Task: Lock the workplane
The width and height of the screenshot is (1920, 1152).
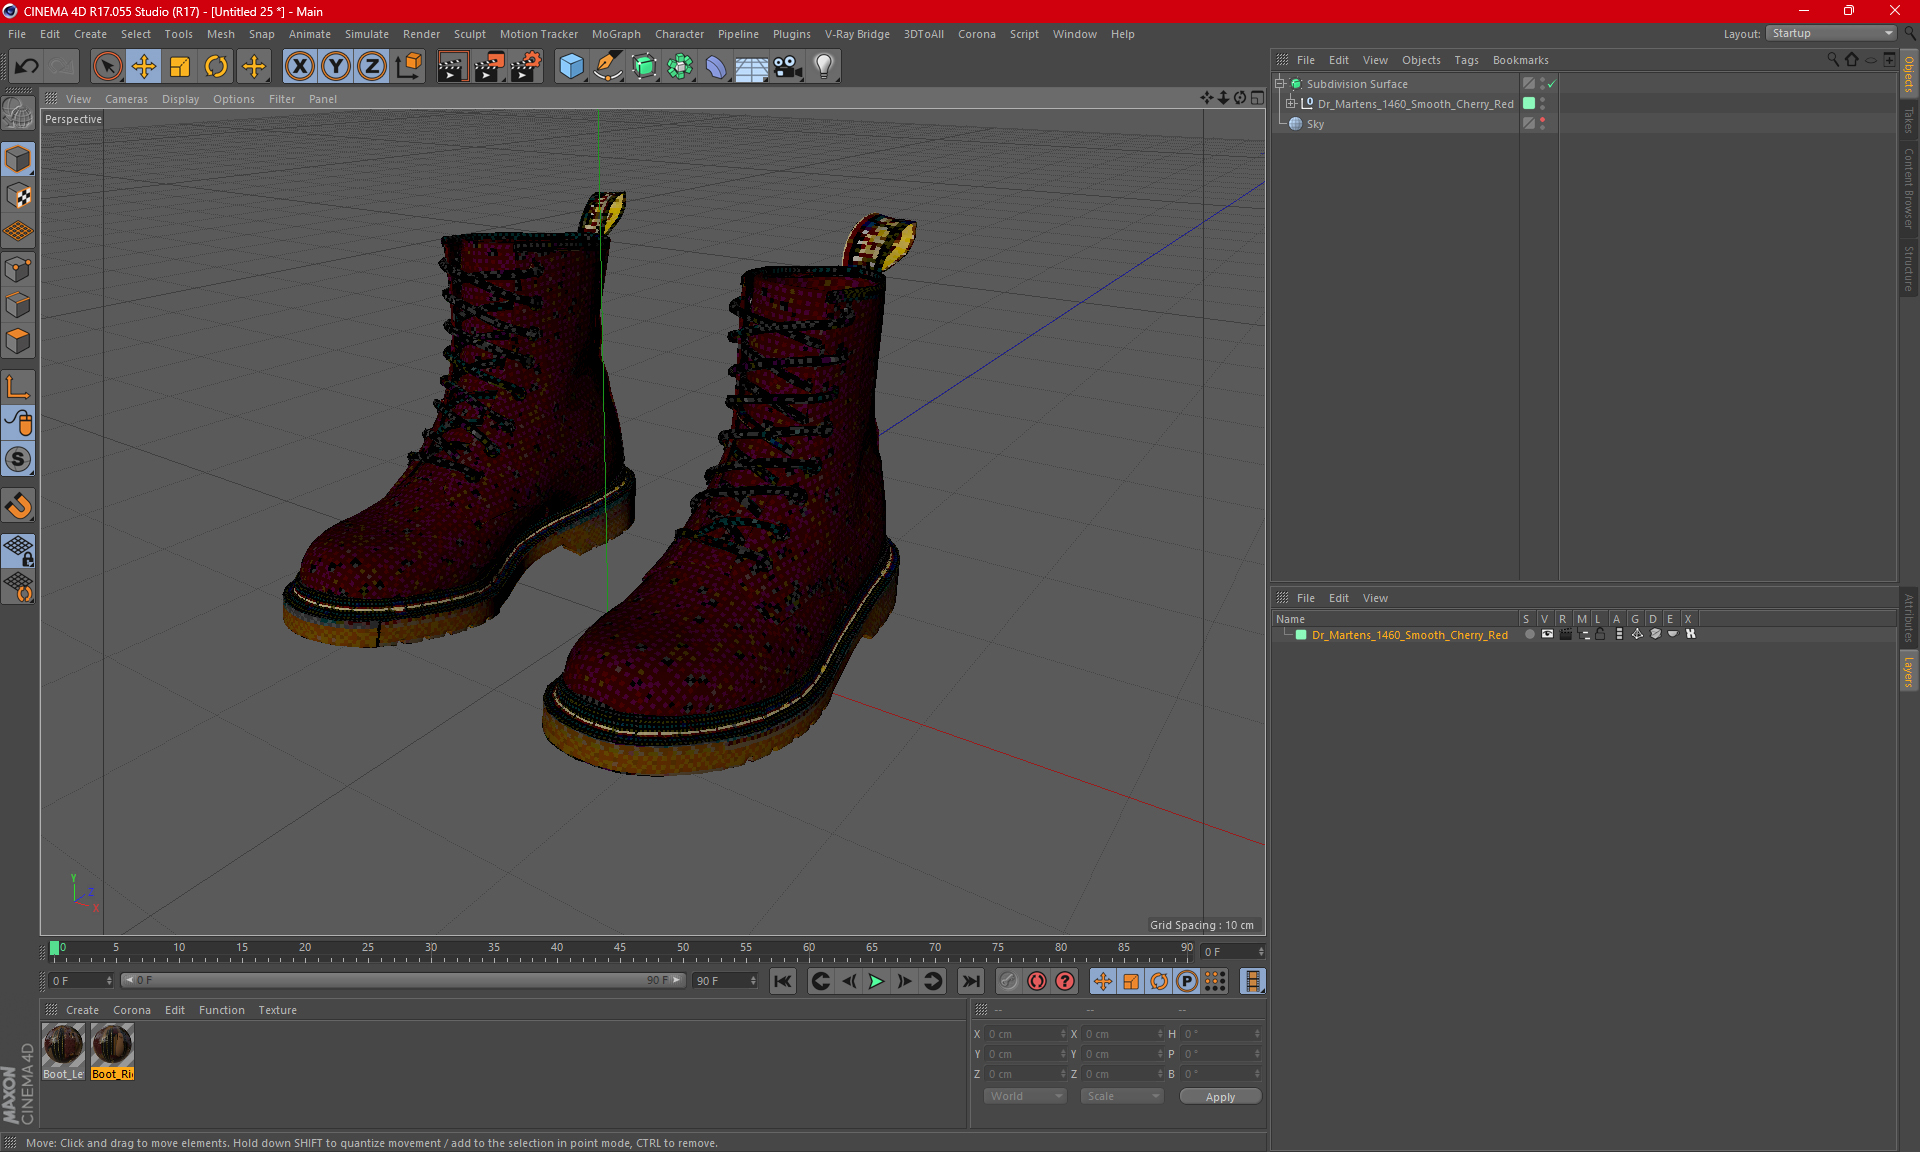Action: [x=18, y=551]
